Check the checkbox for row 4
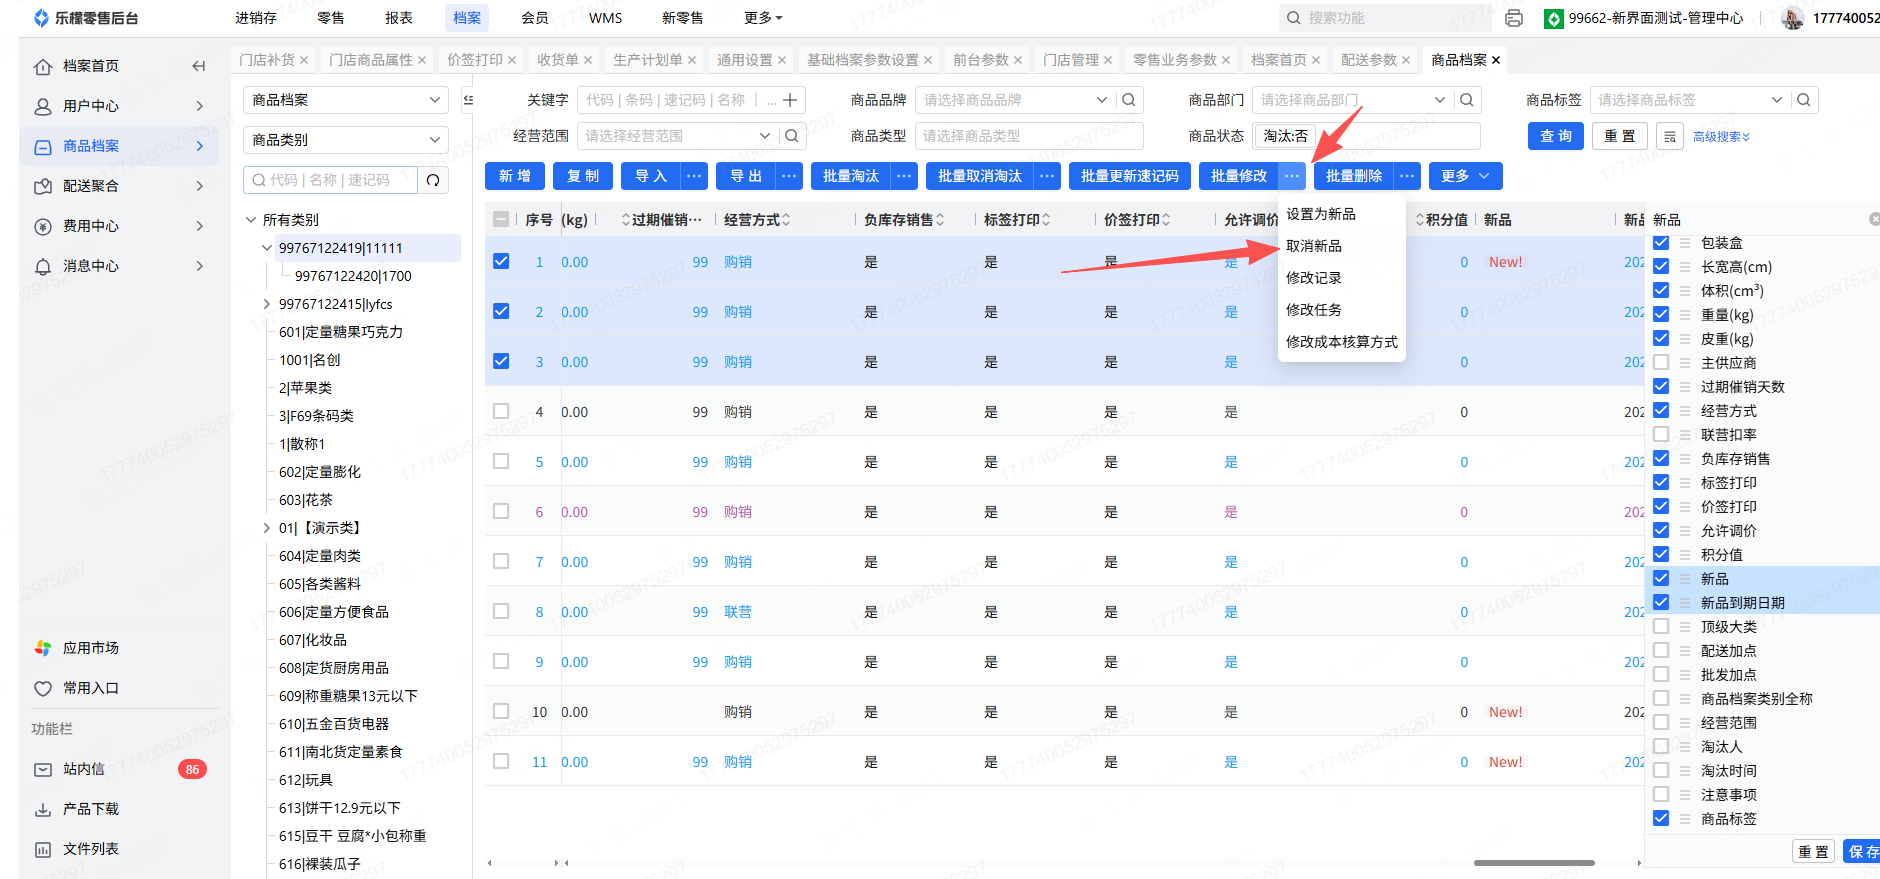This screenshot has width=1880, height=879. 501,412
